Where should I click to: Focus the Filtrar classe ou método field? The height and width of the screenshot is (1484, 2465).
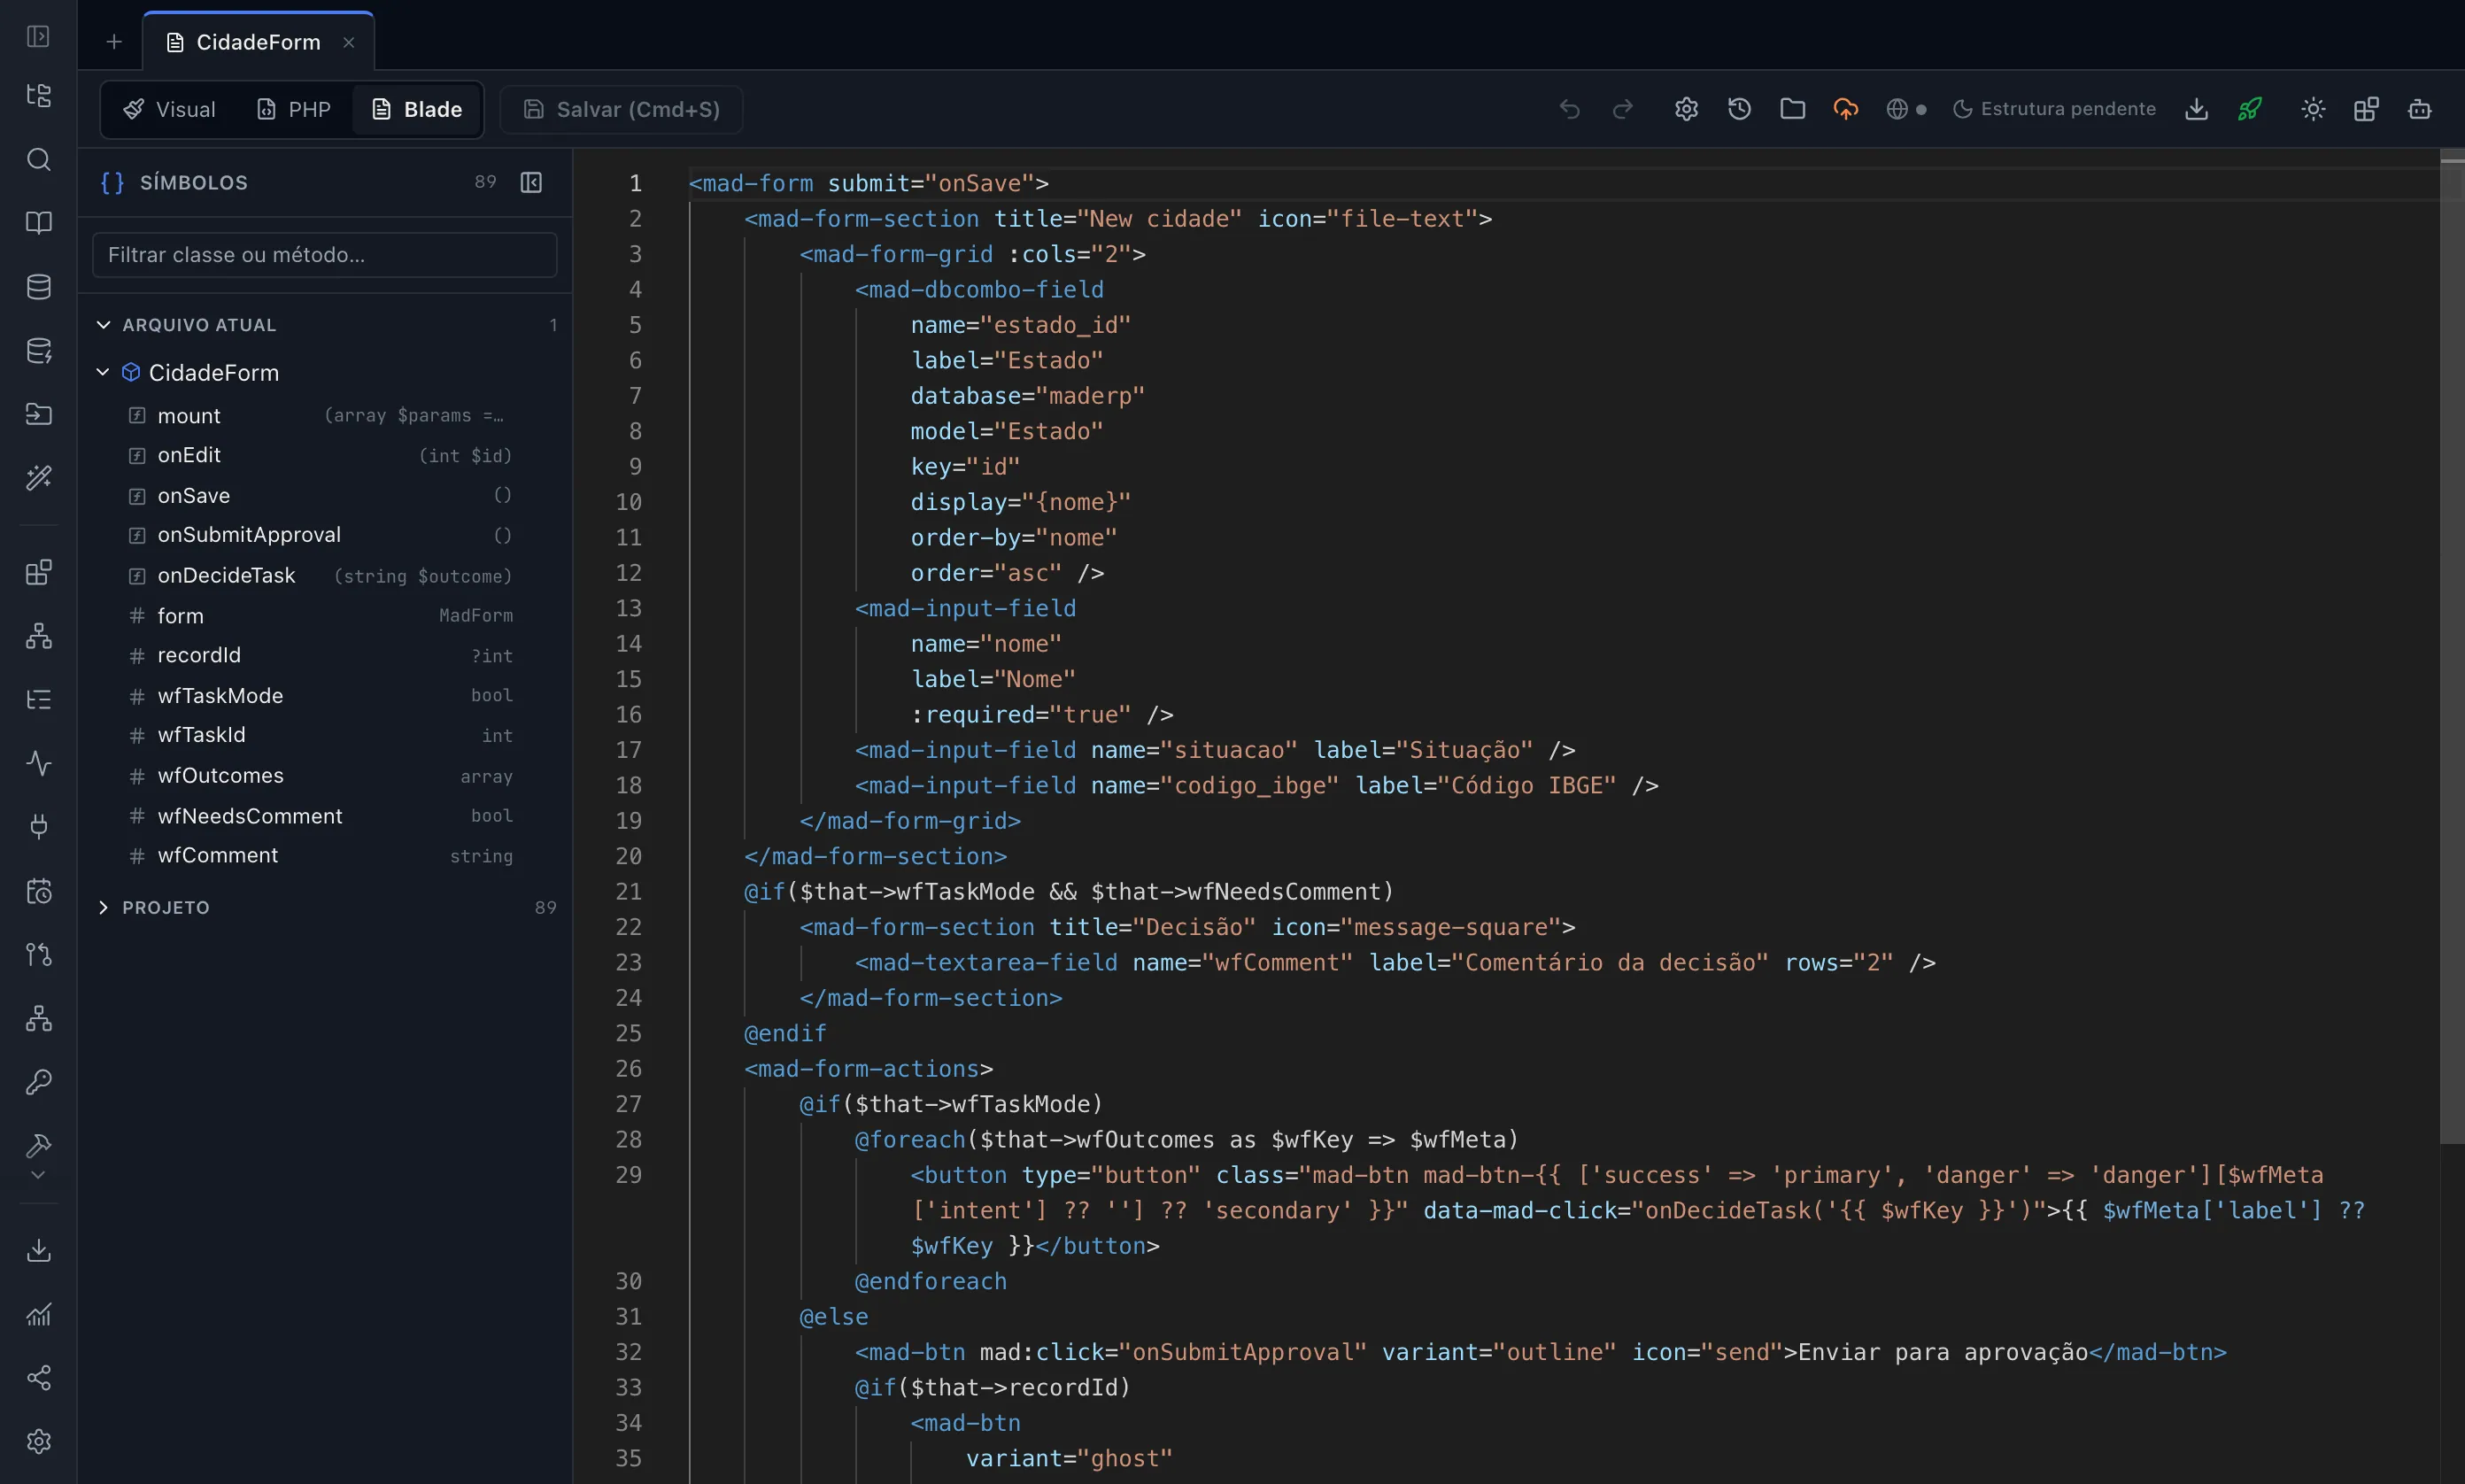tap(324, 255)
